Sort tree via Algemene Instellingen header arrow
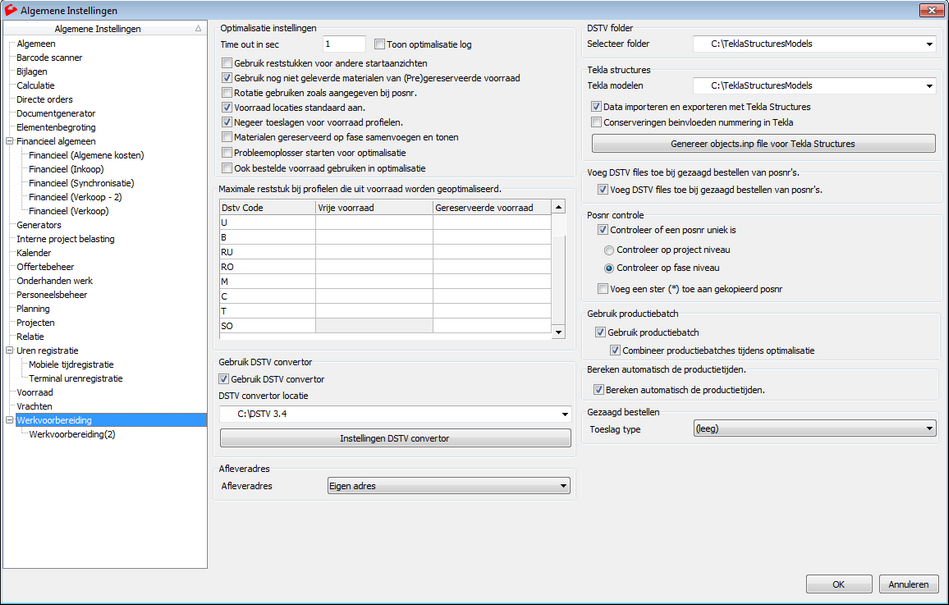Viewport: 949px width, 605px height. point(199,28)
